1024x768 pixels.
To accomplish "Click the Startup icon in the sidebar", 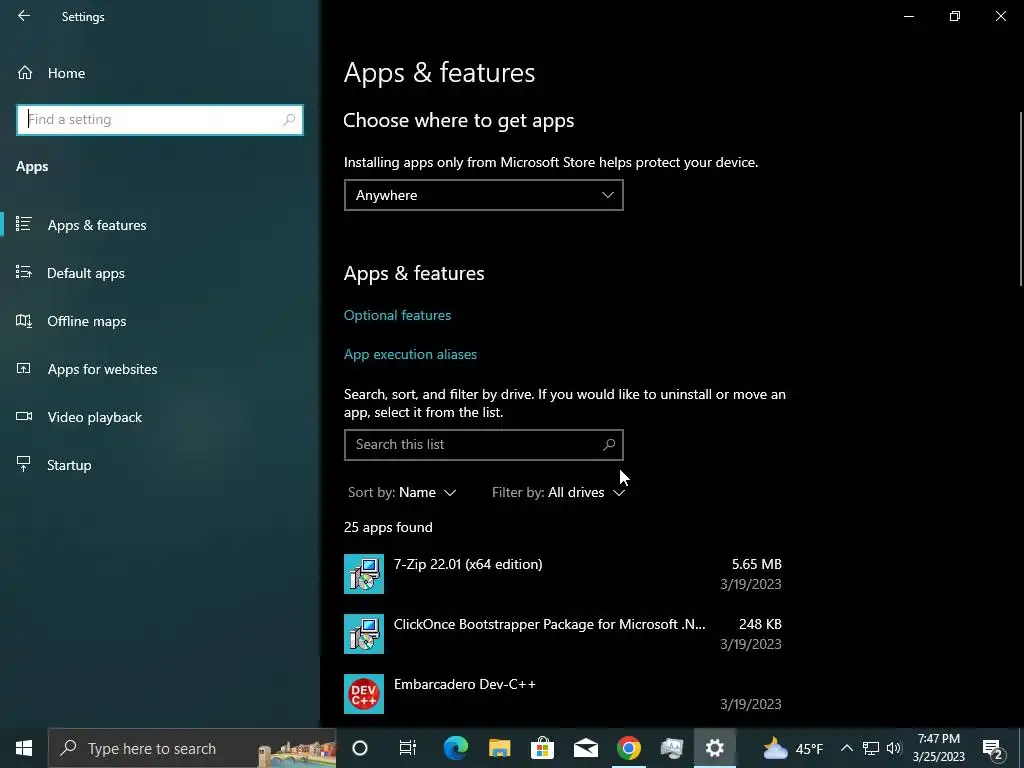I will pyautogui.click(x=24, y=464).
